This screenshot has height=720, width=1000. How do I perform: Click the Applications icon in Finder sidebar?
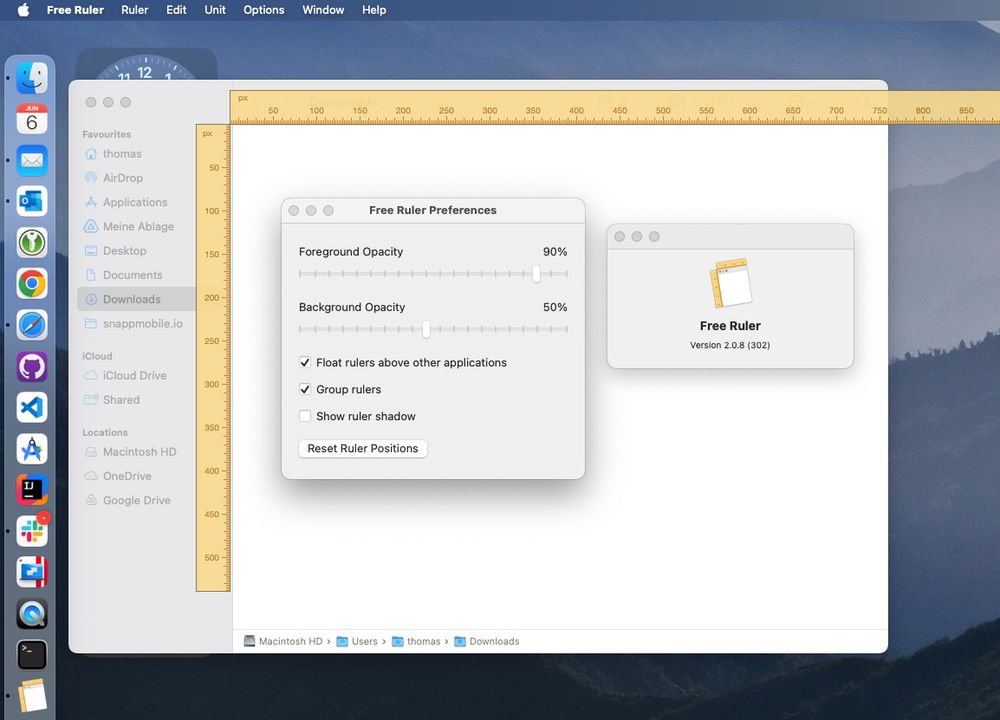point(91,202)
